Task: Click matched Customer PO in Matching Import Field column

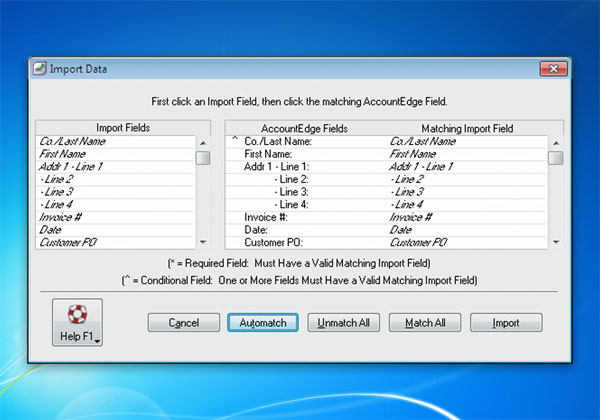Action: click(x=419, y=243)
